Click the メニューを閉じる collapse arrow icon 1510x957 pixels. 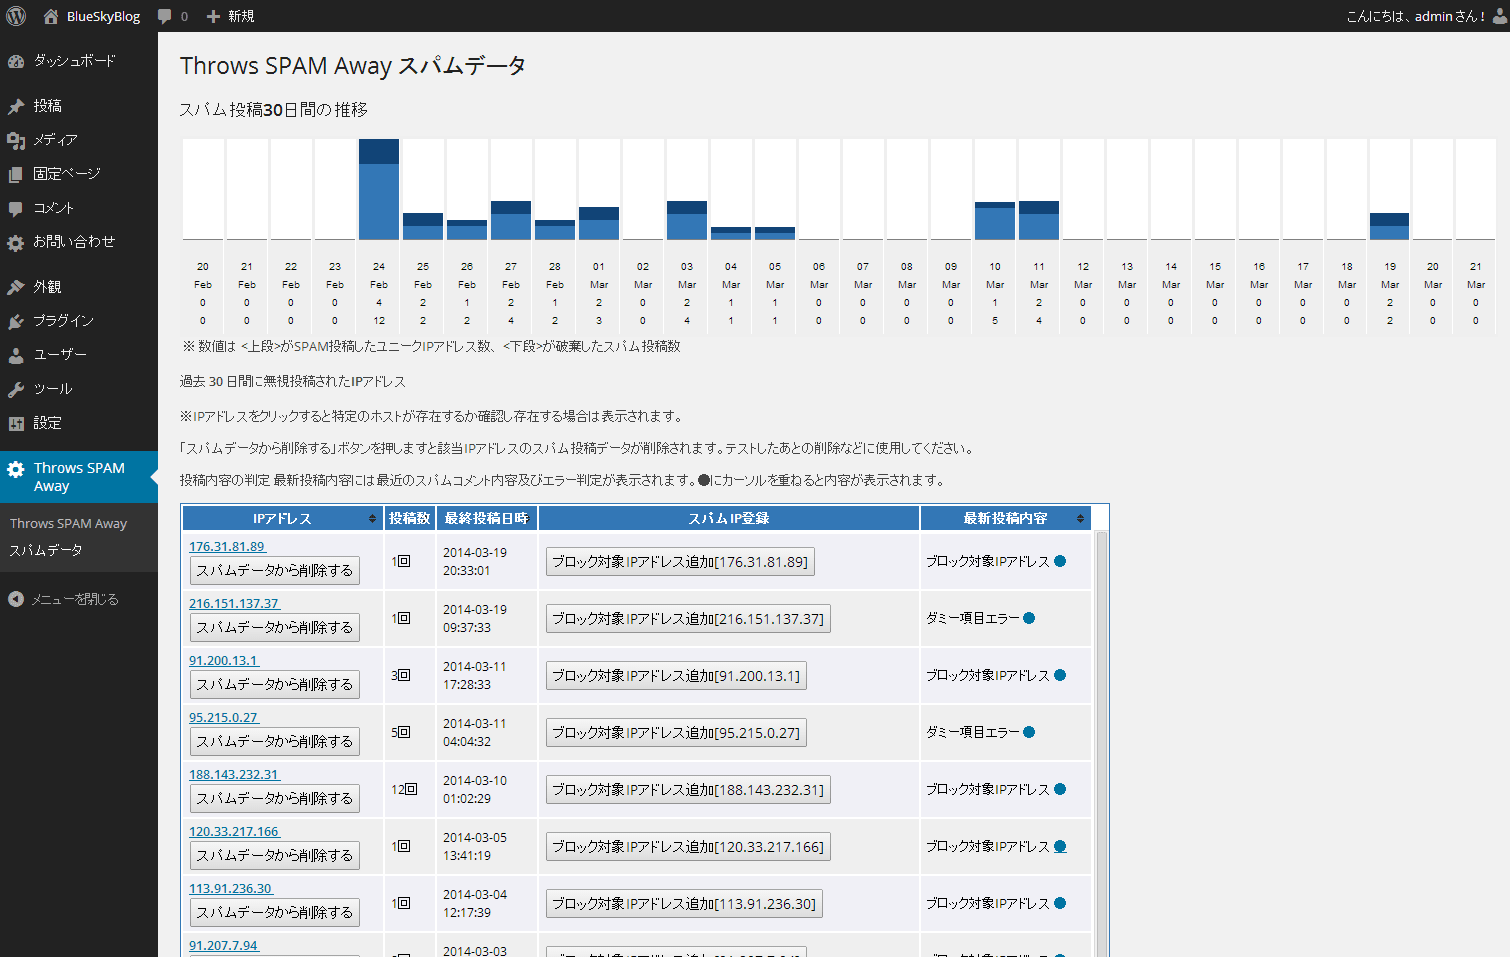[16, 599]
